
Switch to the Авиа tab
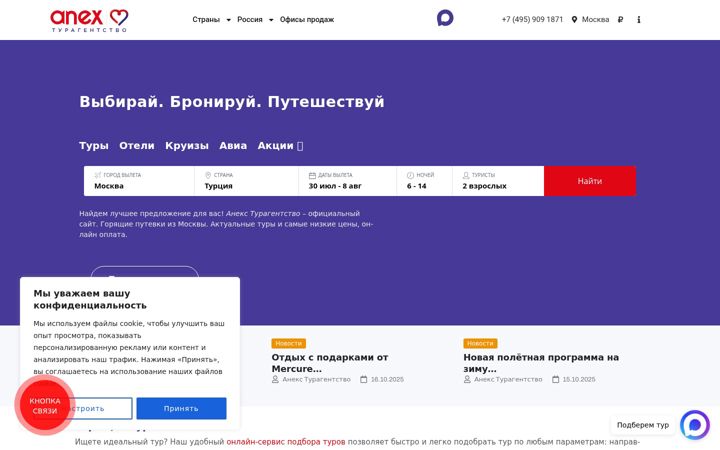tap(233, 146)
